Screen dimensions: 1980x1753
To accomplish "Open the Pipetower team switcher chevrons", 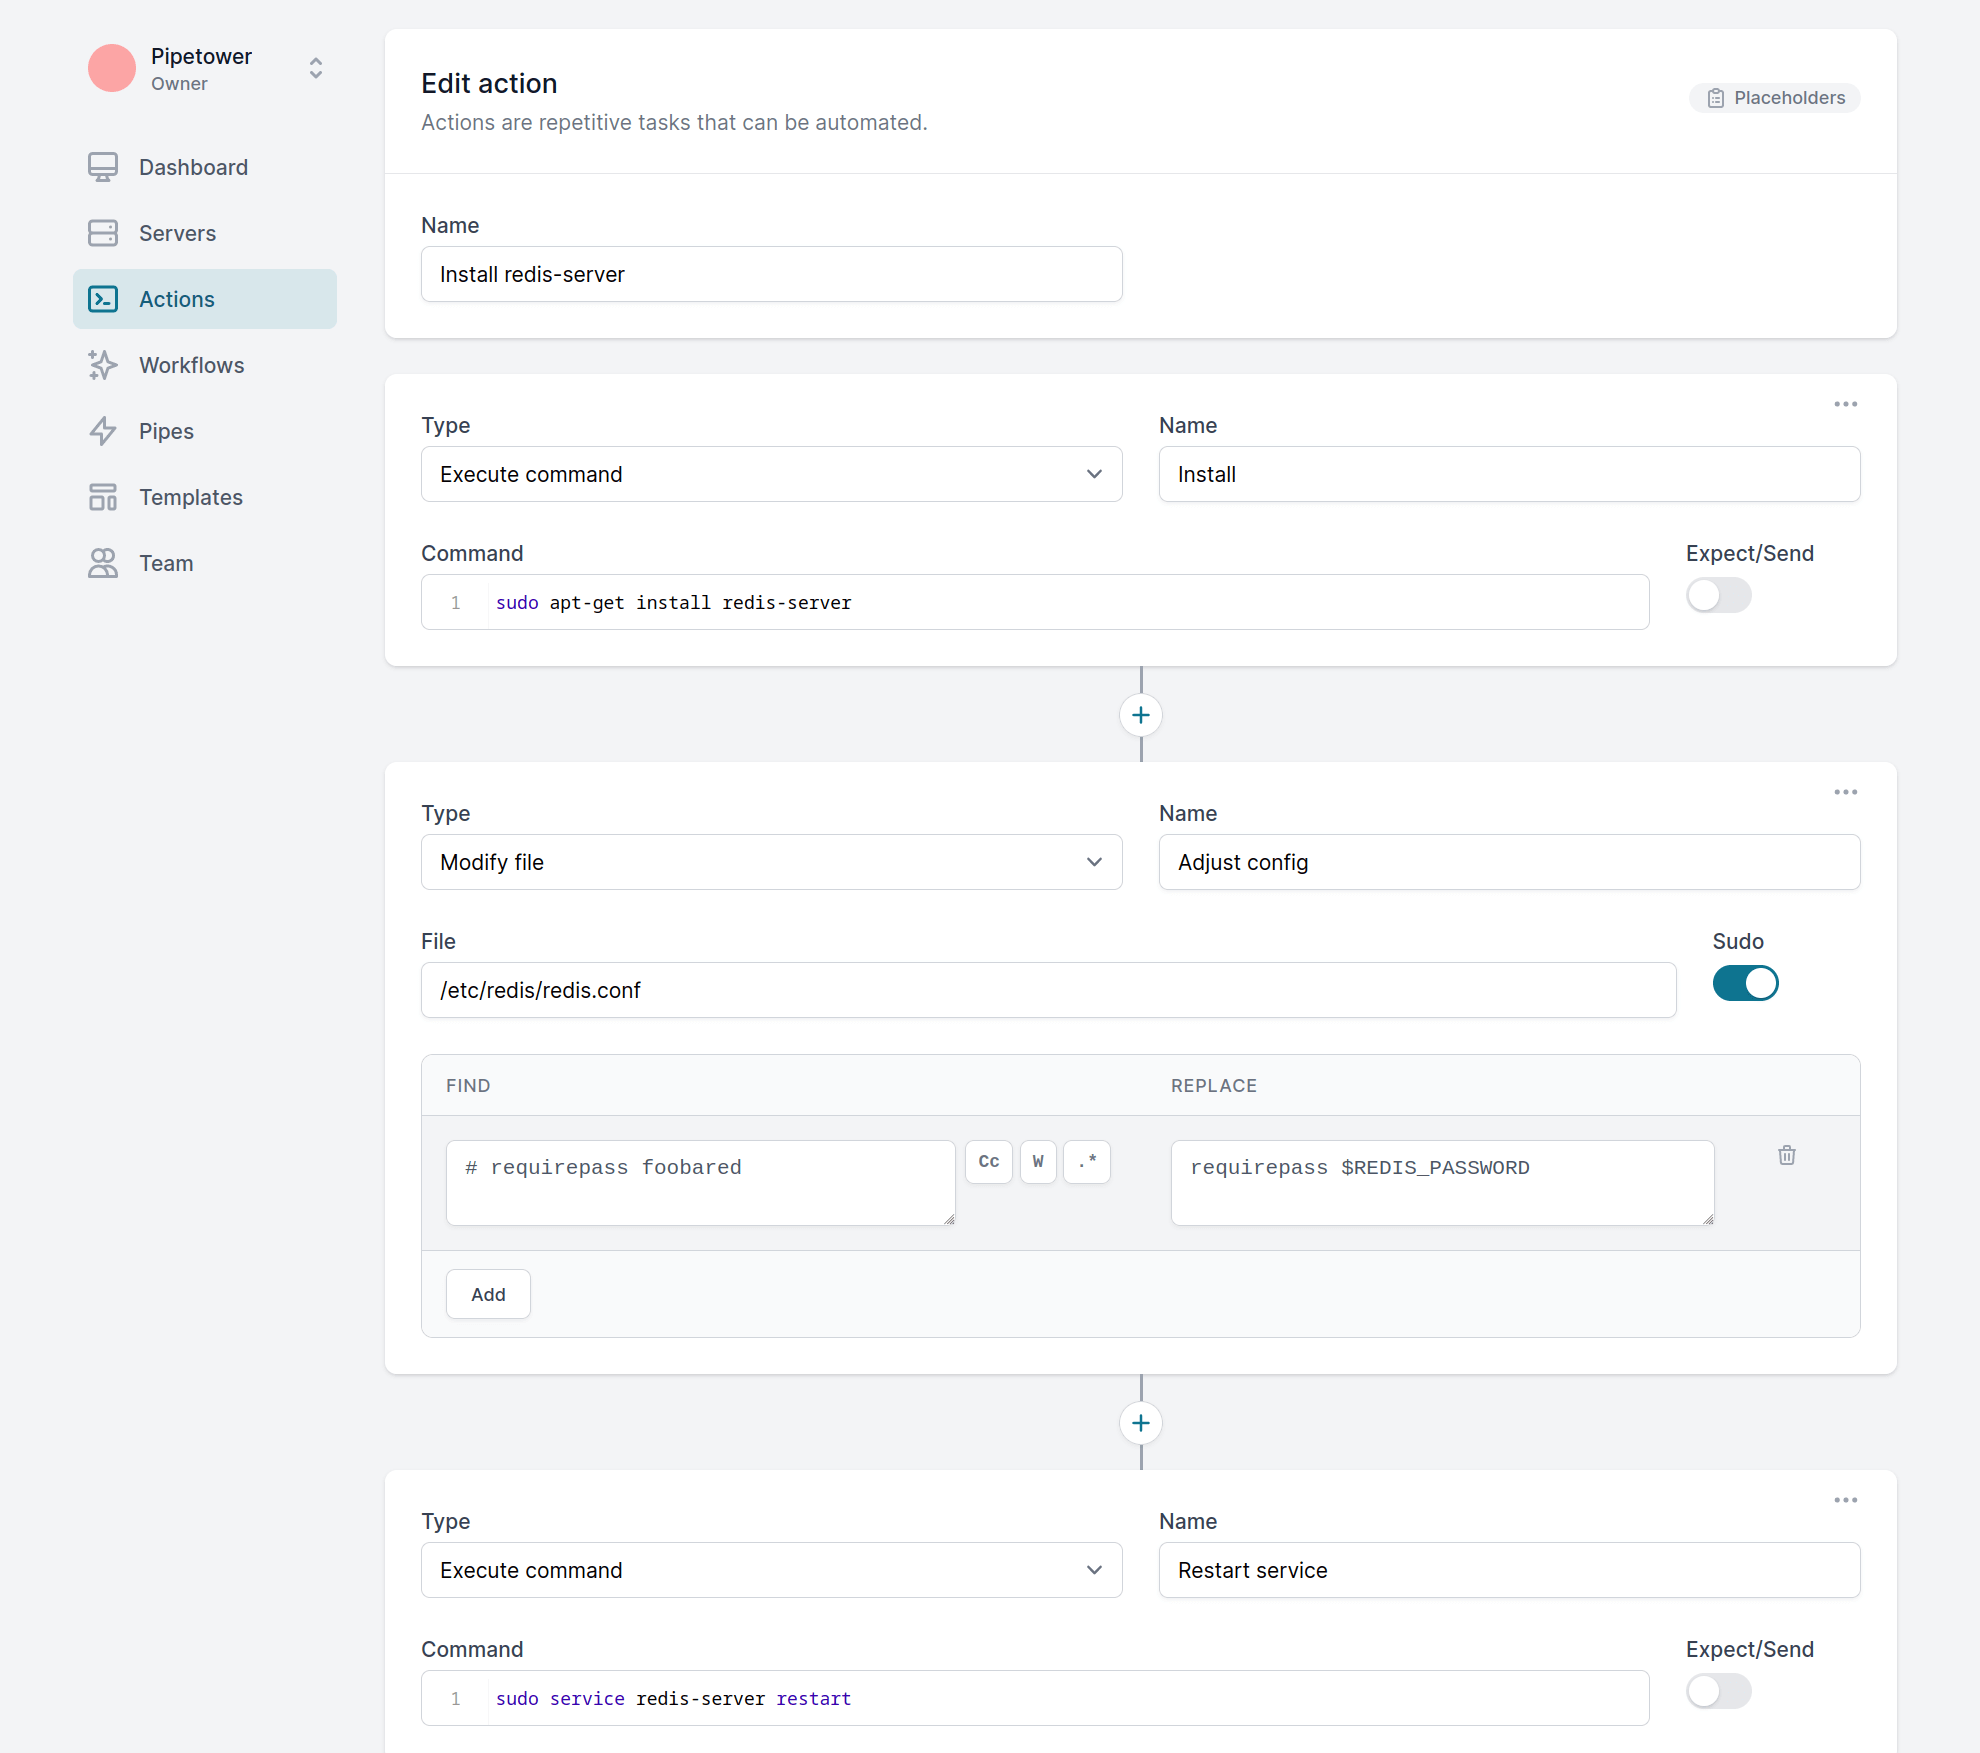I will point(316,68).
